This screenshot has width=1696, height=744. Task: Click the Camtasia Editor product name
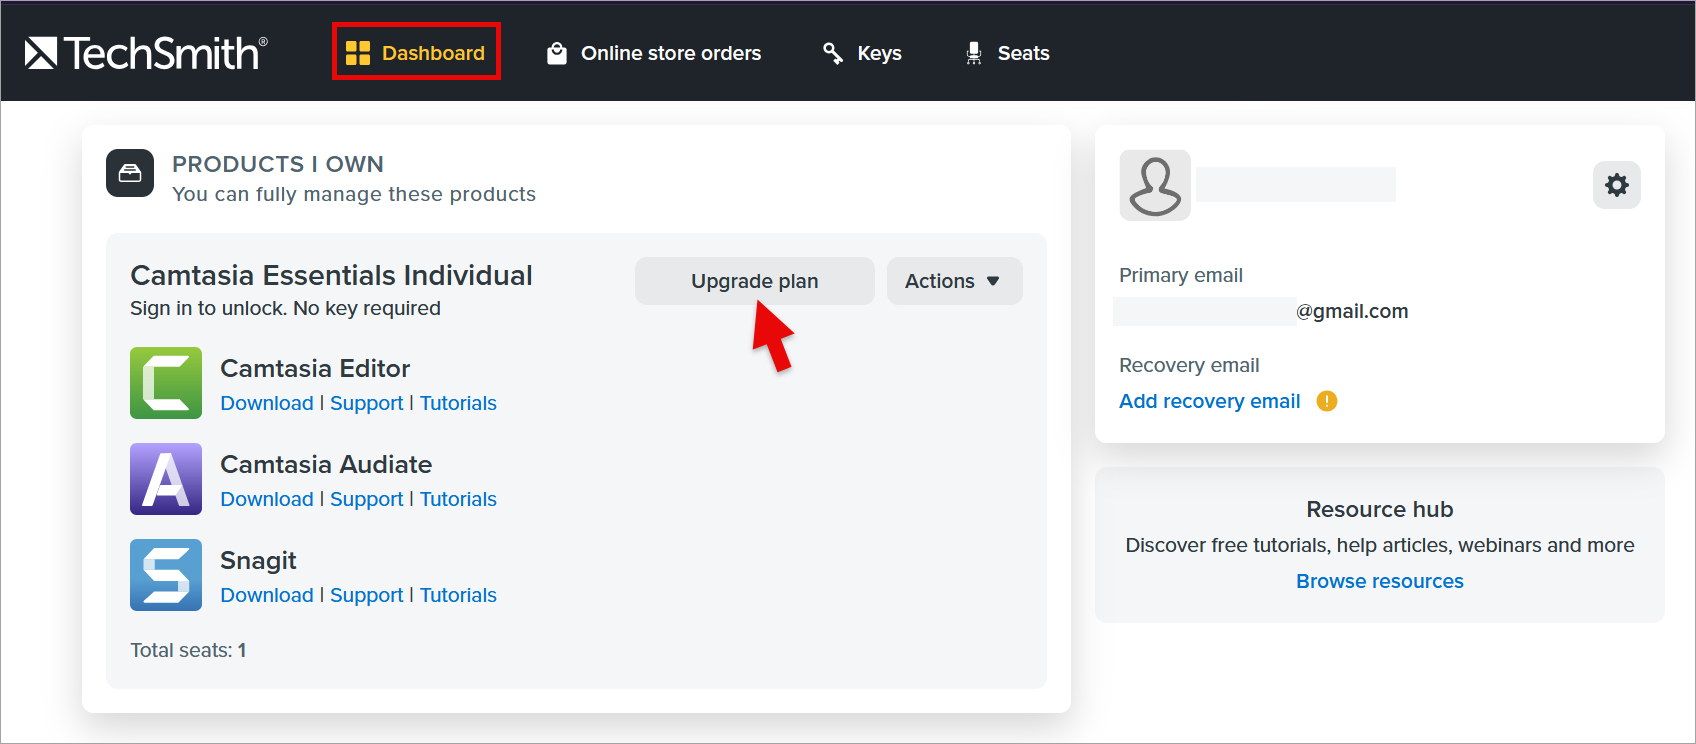pyautogui.click(x=315, y=368)
